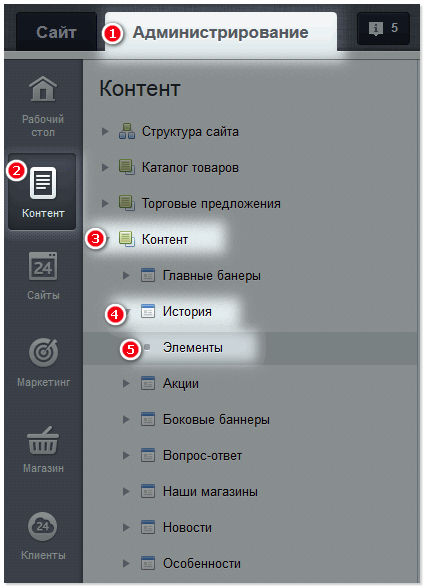Screen dimensions: 425x588
Task: Open the Сайты calendar icon
Action: pyautogui.click(x=43, y=266)
